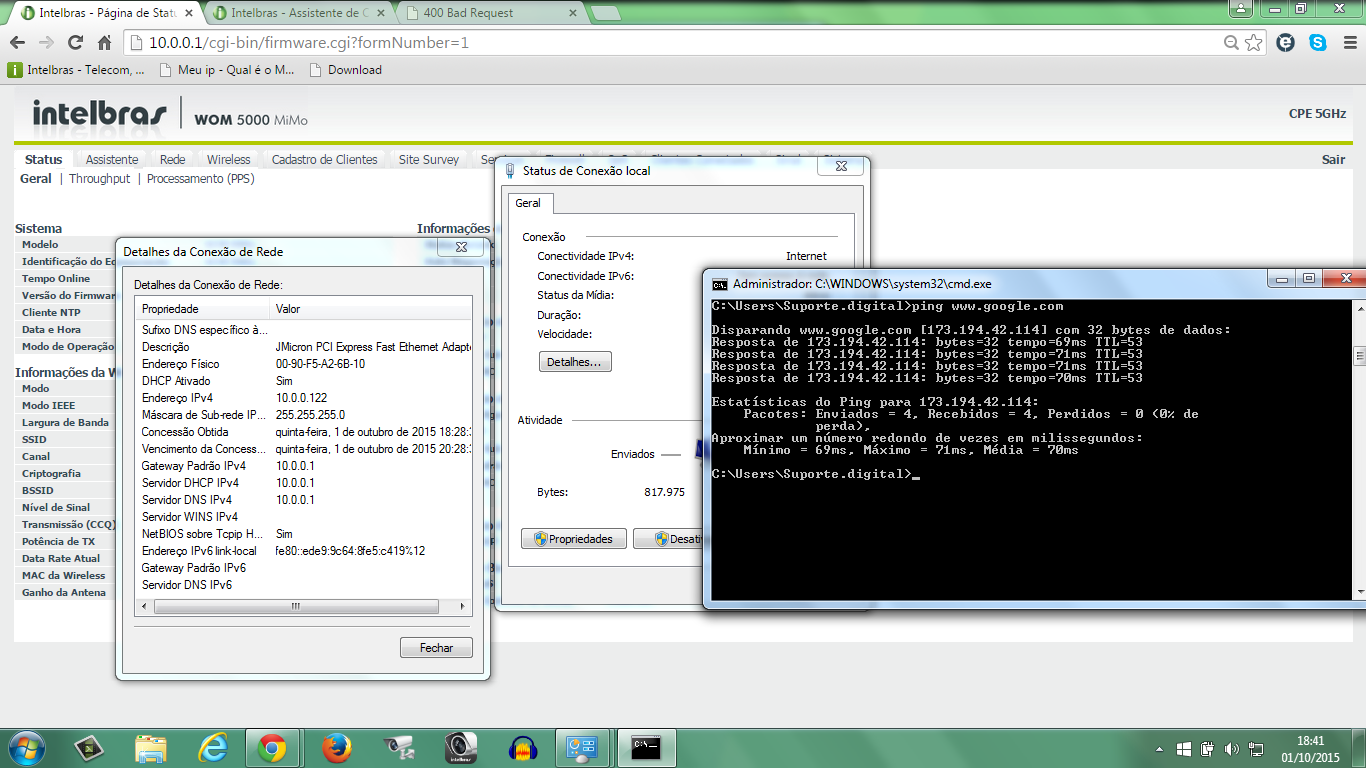Click the volume icon in system tray

coord(1230,749)
